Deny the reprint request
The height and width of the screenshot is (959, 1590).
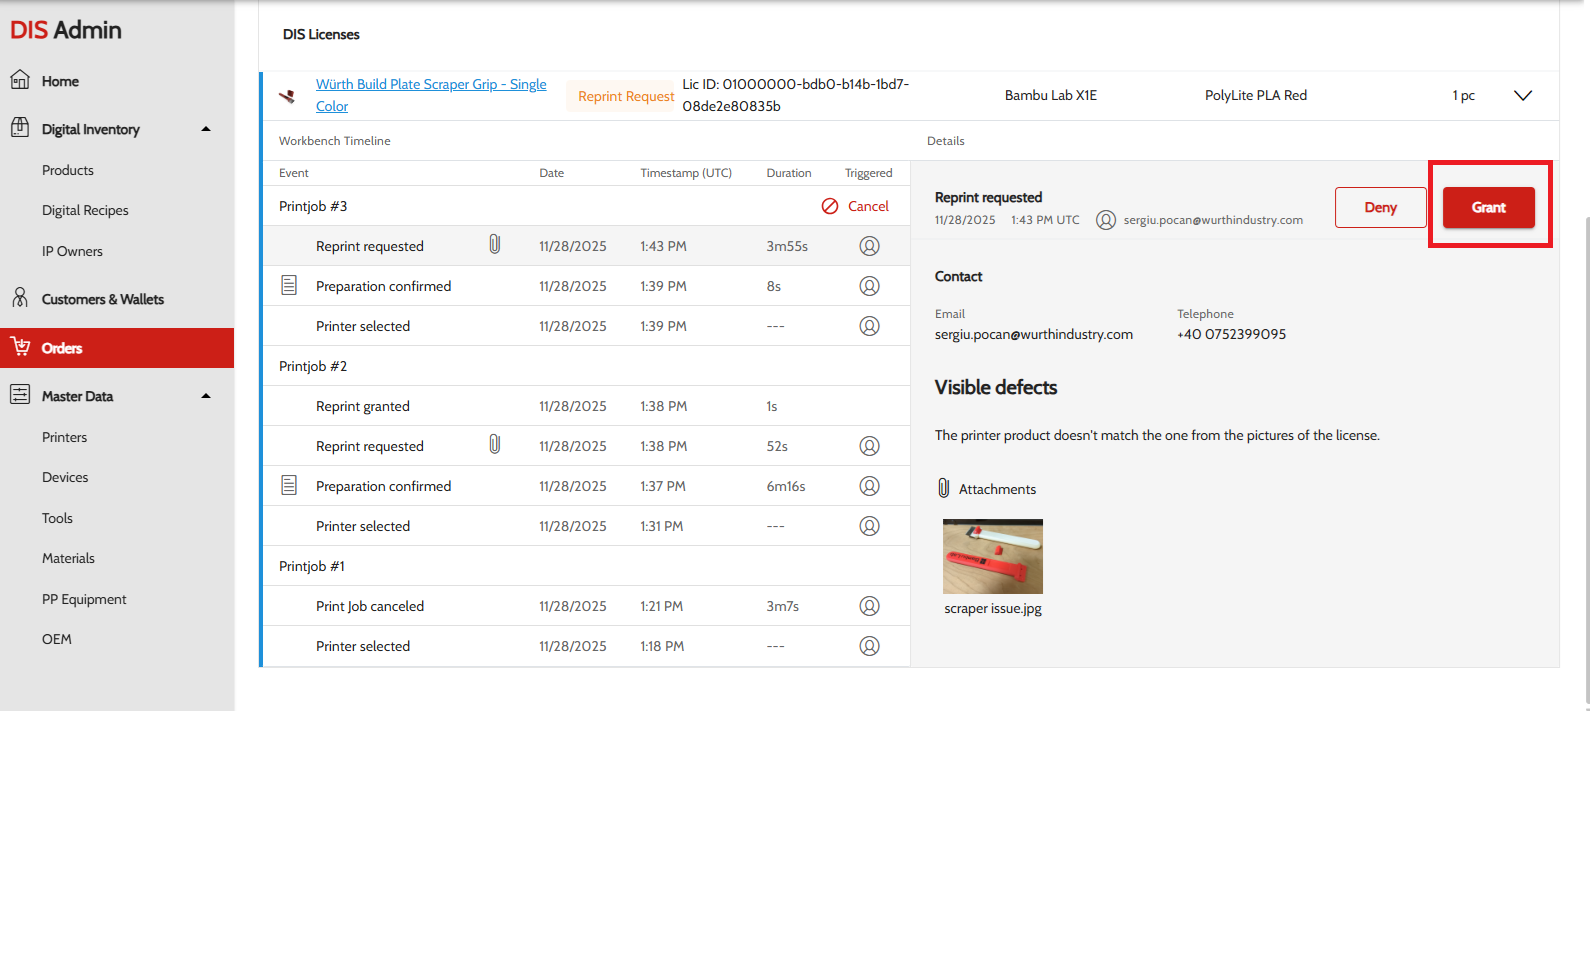pyautogui.click(x=1380, y=208)
